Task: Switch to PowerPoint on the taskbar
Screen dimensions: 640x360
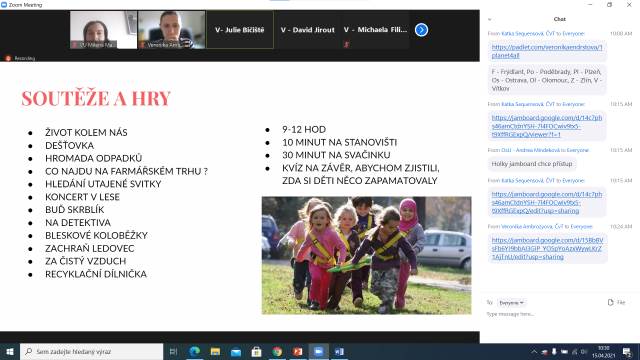Action: point(298,351)
